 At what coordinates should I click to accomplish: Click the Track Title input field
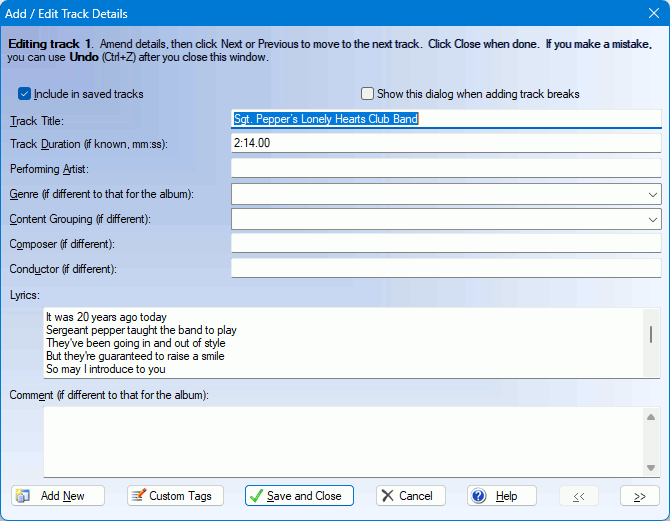click(446, 119)
